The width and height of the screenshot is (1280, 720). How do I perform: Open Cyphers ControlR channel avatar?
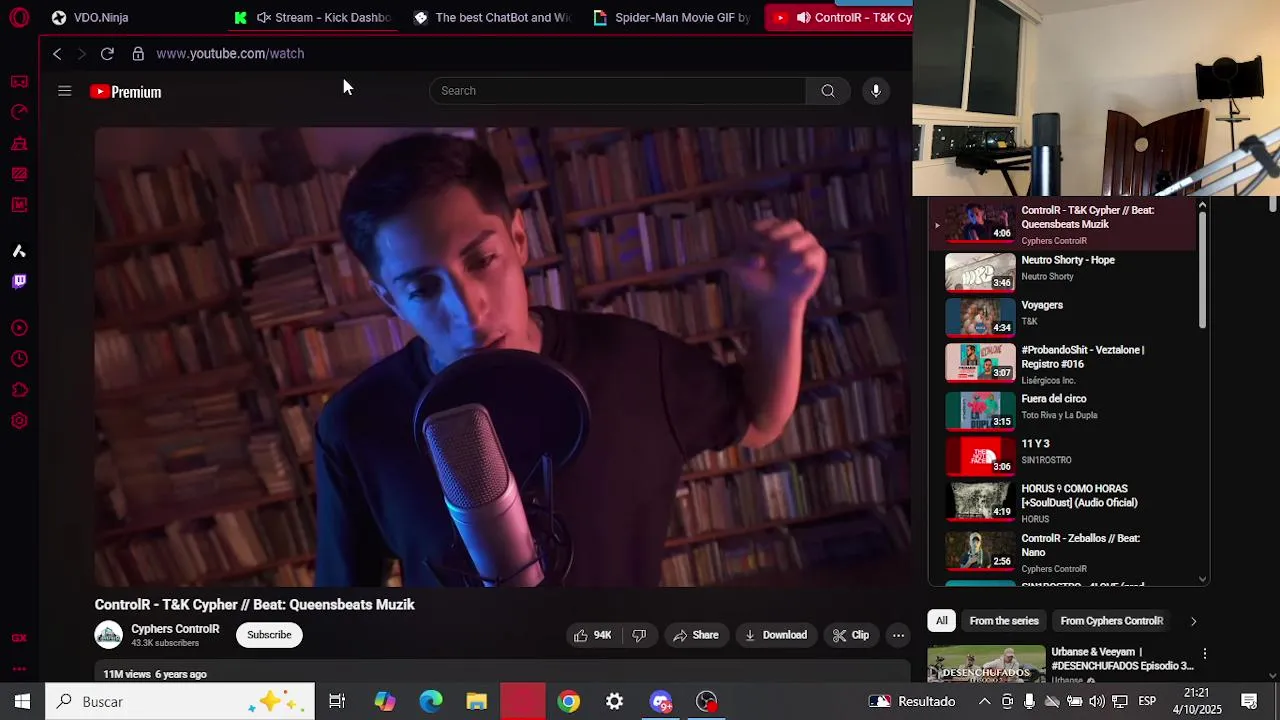coord(108,635)
